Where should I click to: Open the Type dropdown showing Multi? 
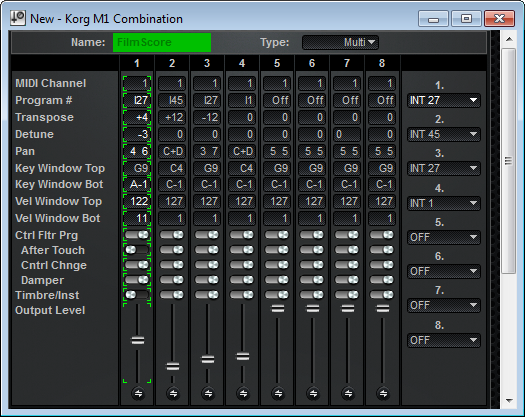[340, 43]
